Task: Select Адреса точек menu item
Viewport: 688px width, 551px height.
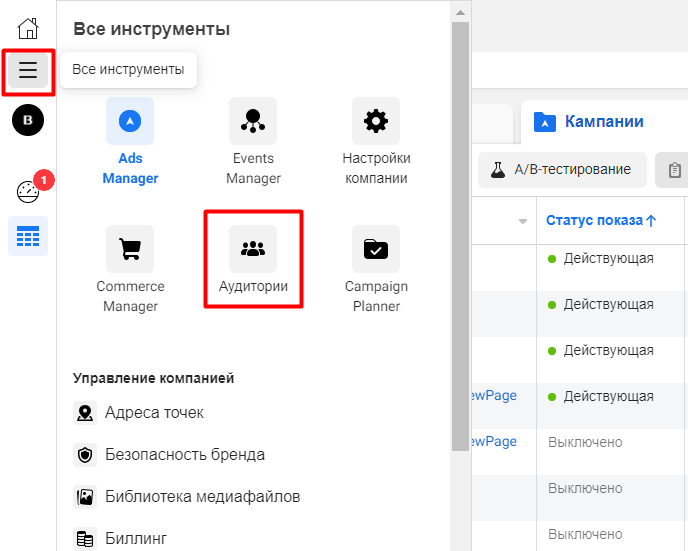Action: (x=154, y=413)
